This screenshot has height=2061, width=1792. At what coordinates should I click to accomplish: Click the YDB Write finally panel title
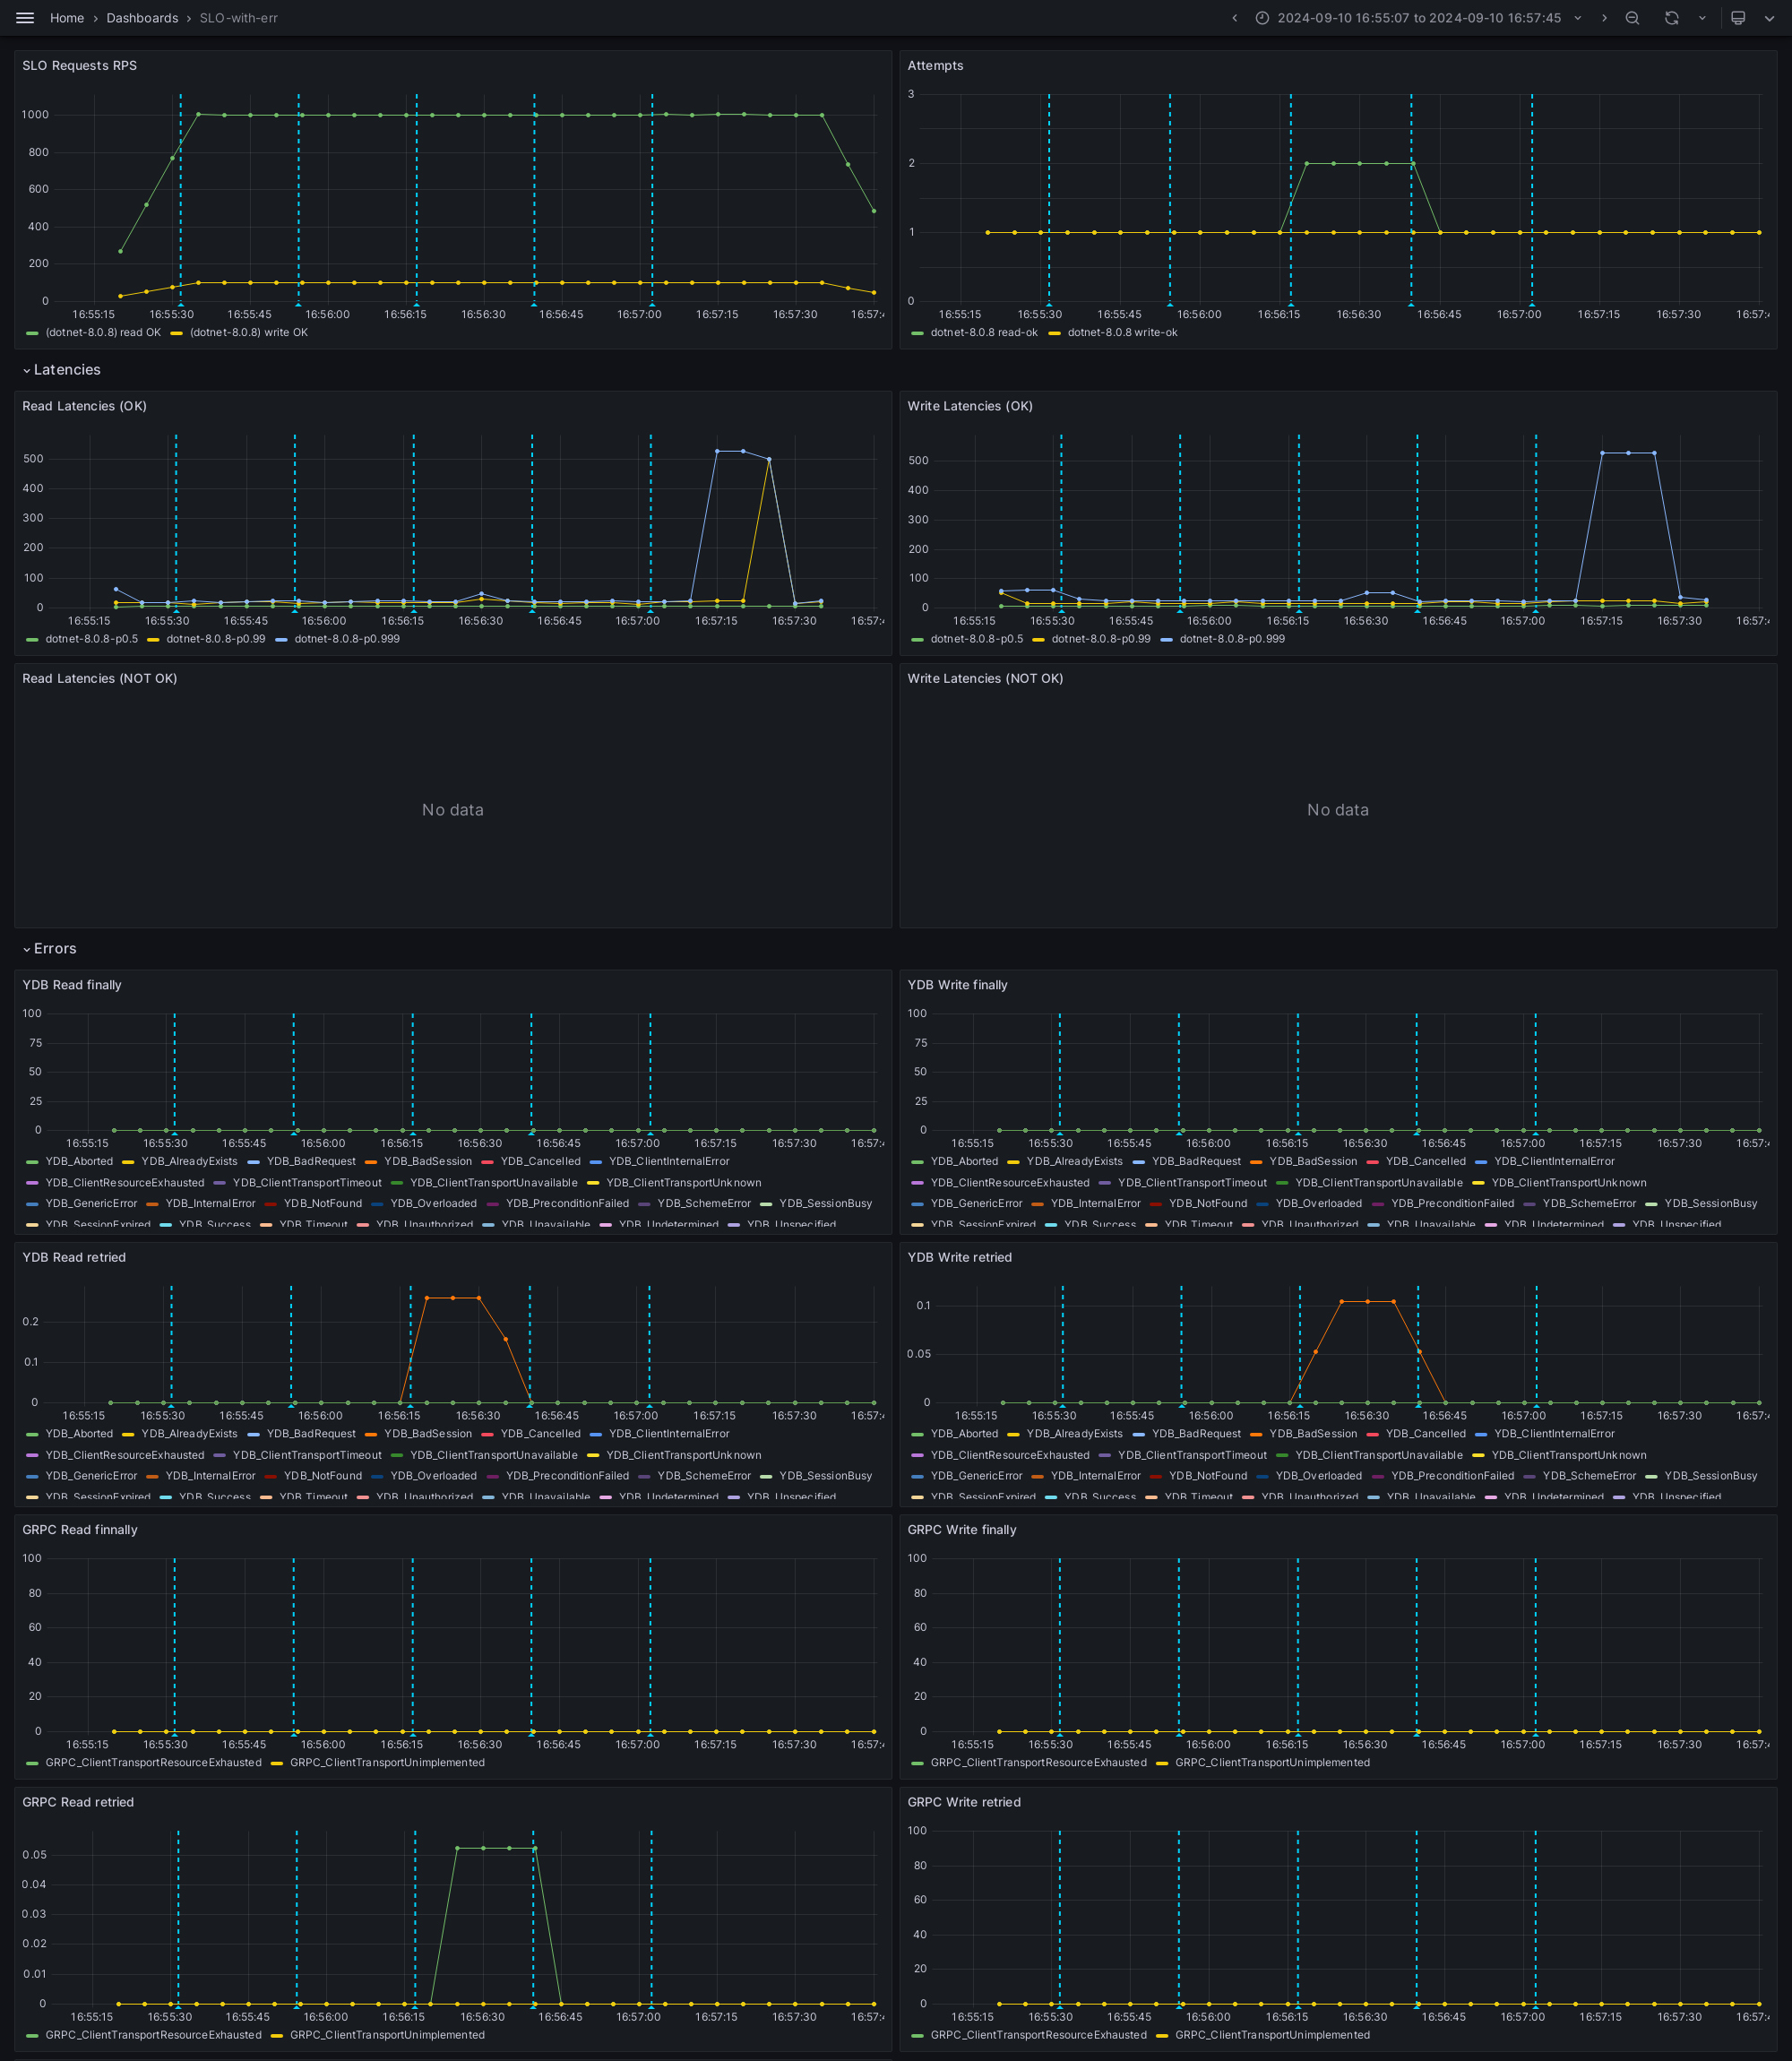[957, 986]
